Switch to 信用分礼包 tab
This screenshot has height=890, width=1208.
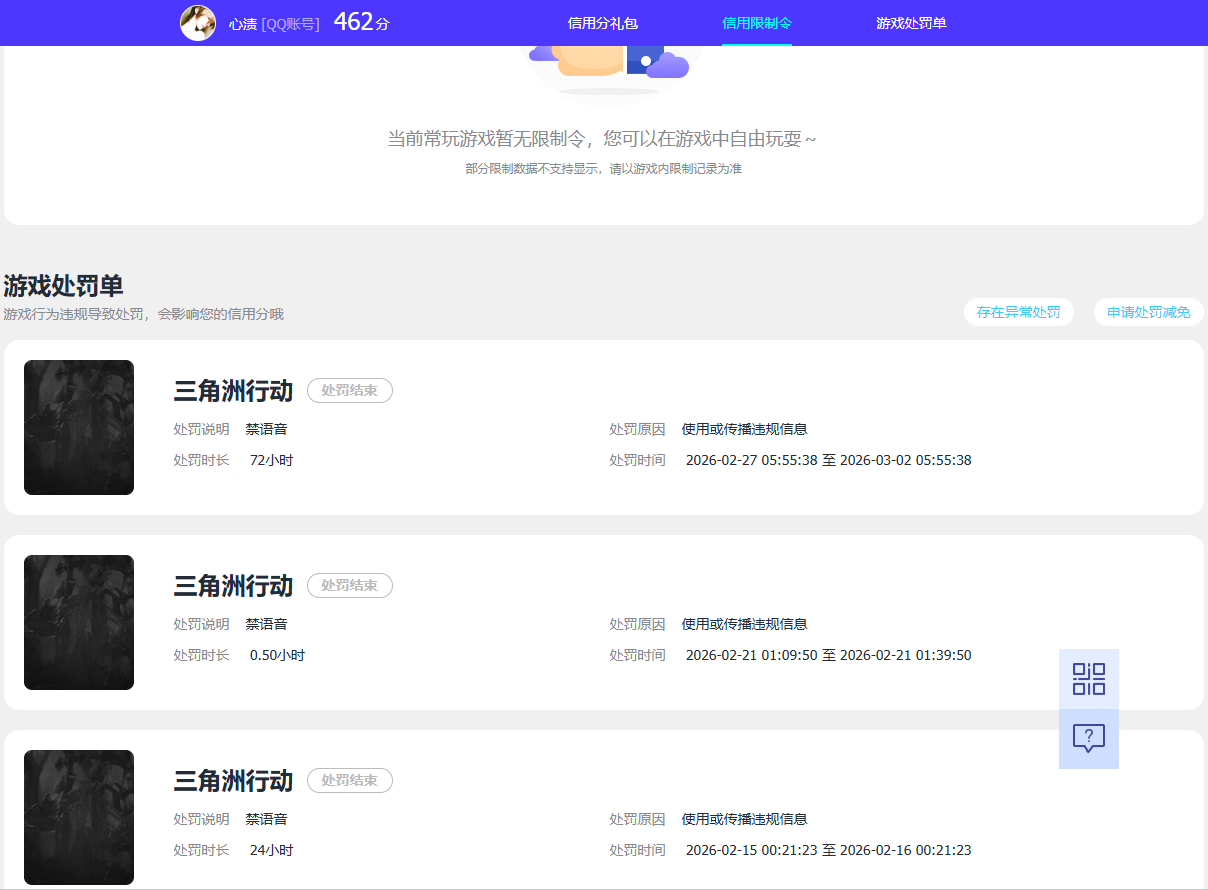click(603, 23)
